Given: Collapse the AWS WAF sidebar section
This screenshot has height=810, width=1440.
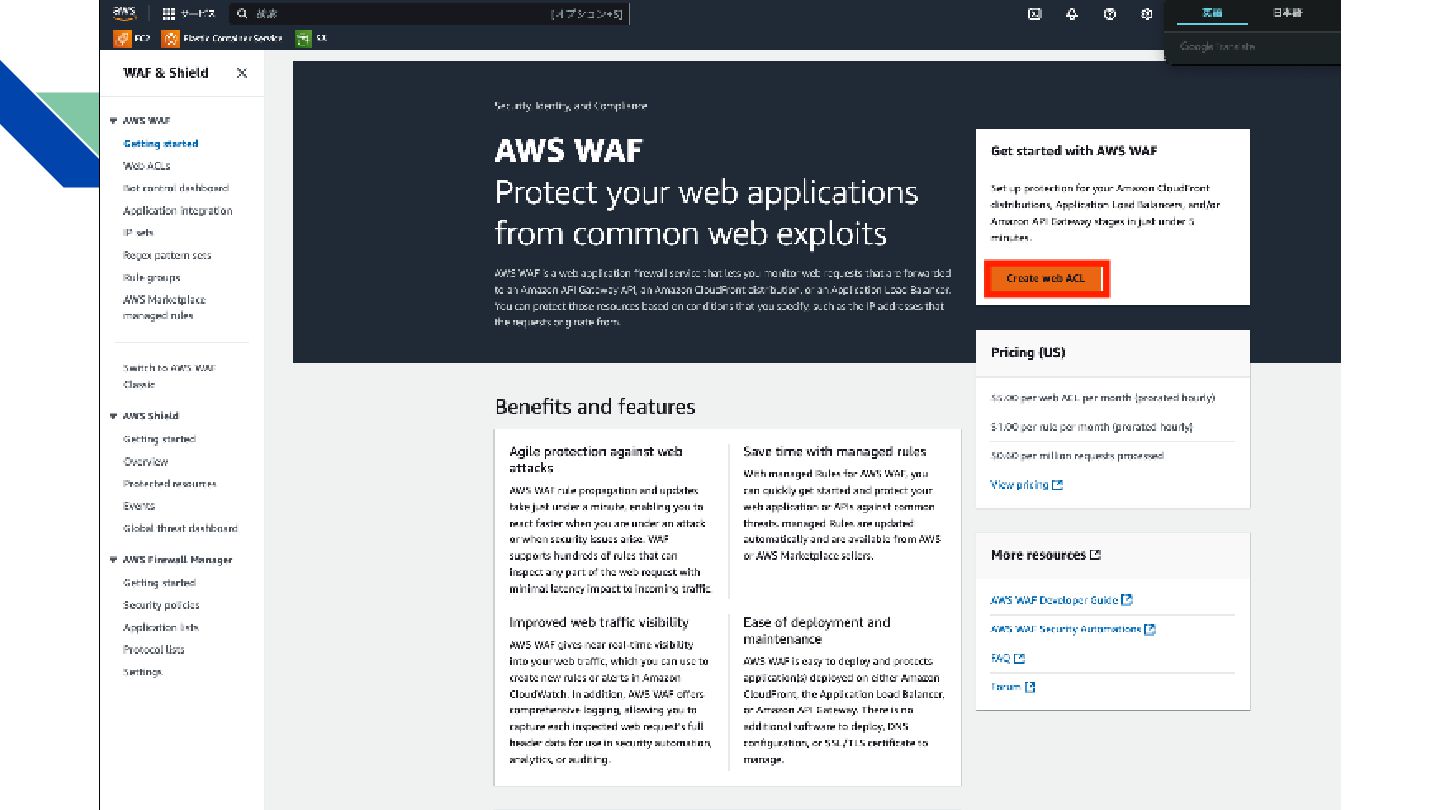Looking at the screenshot, I should tap(114, 120).
